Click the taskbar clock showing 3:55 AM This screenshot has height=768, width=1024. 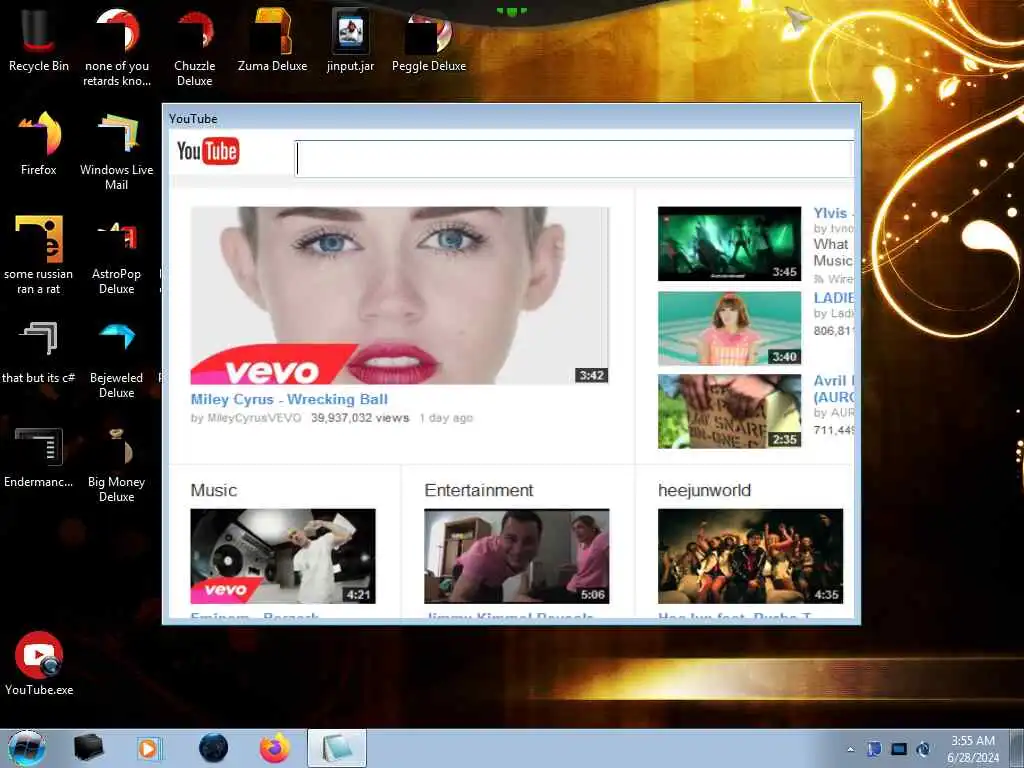click(x=973, y=749)
